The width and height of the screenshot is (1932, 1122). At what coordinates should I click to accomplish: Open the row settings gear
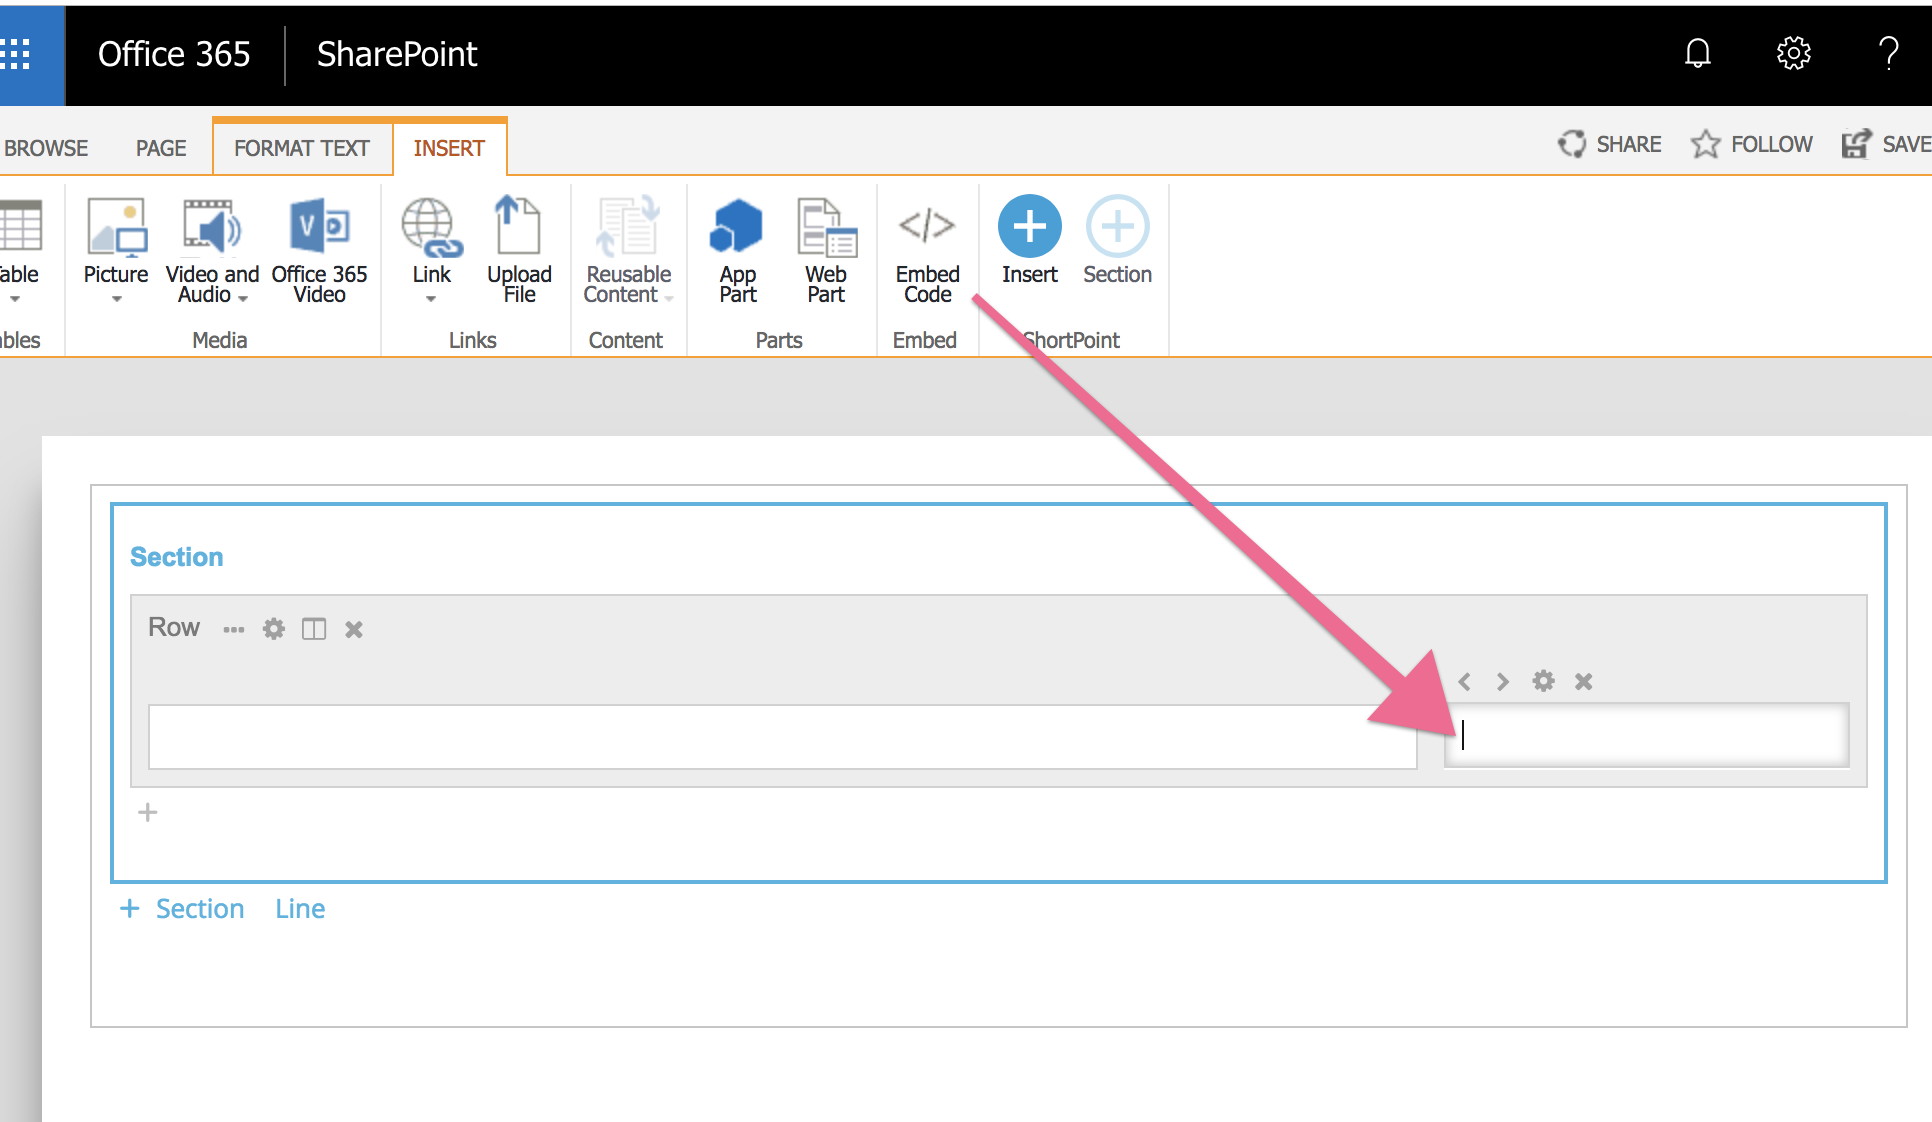tap(273, 629)
